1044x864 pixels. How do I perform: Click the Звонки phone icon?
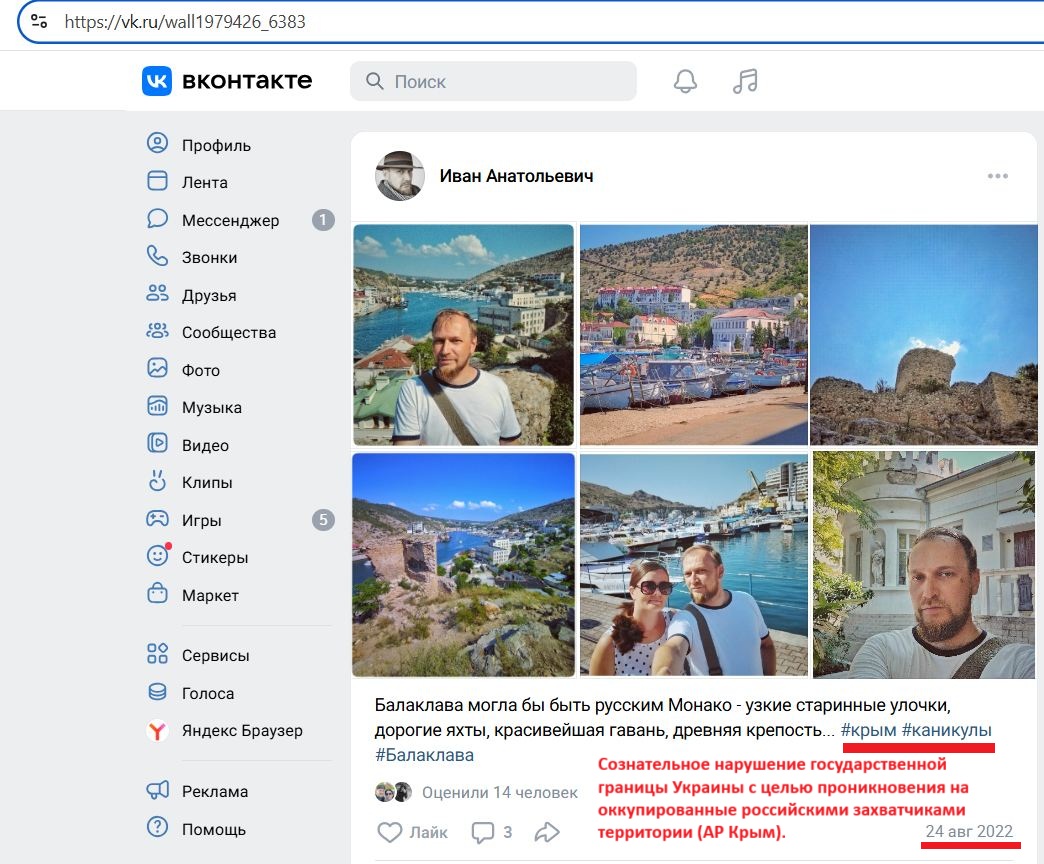click(x=157, y=256)
